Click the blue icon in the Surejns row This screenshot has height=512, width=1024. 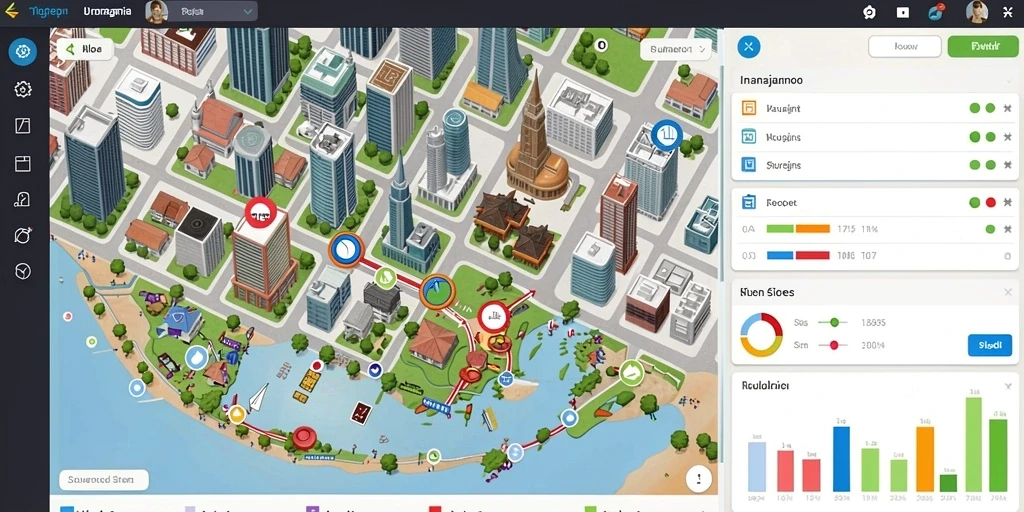pos(748,165)
